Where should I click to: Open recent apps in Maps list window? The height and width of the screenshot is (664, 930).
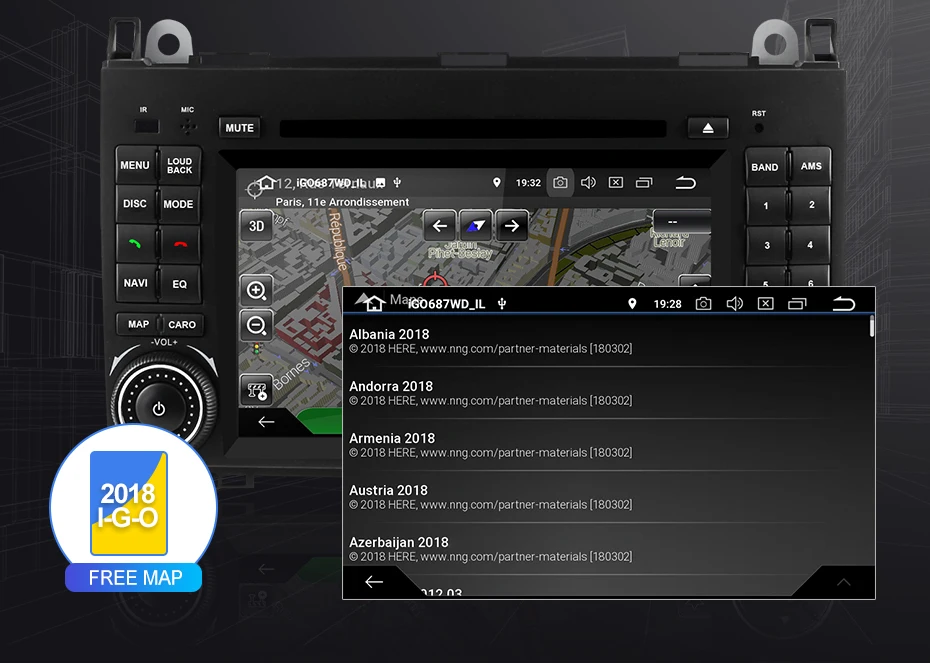(797, 304)
